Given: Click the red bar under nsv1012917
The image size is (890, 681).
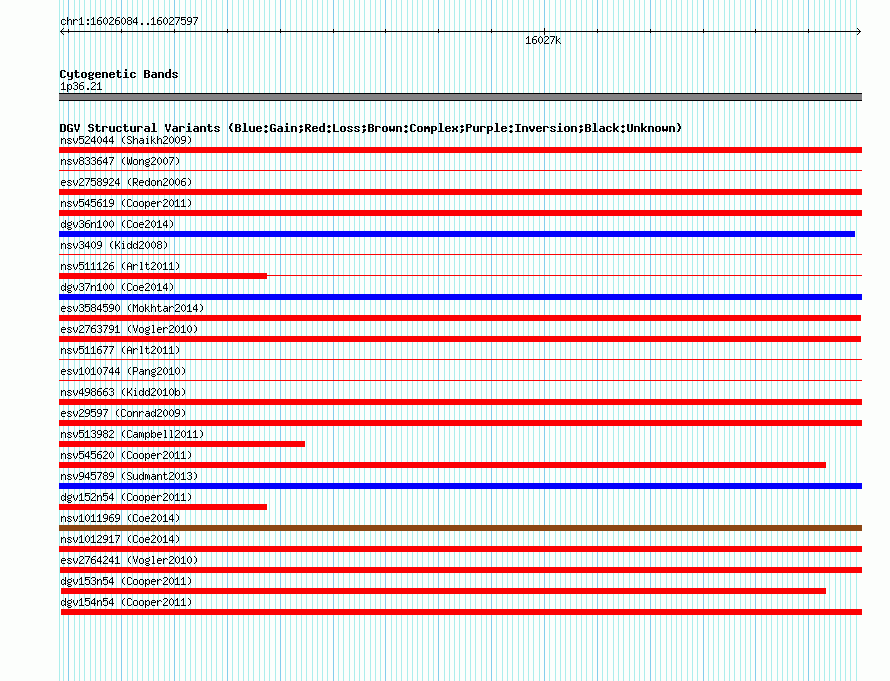Looking at the screenshot, I should 460,549.
